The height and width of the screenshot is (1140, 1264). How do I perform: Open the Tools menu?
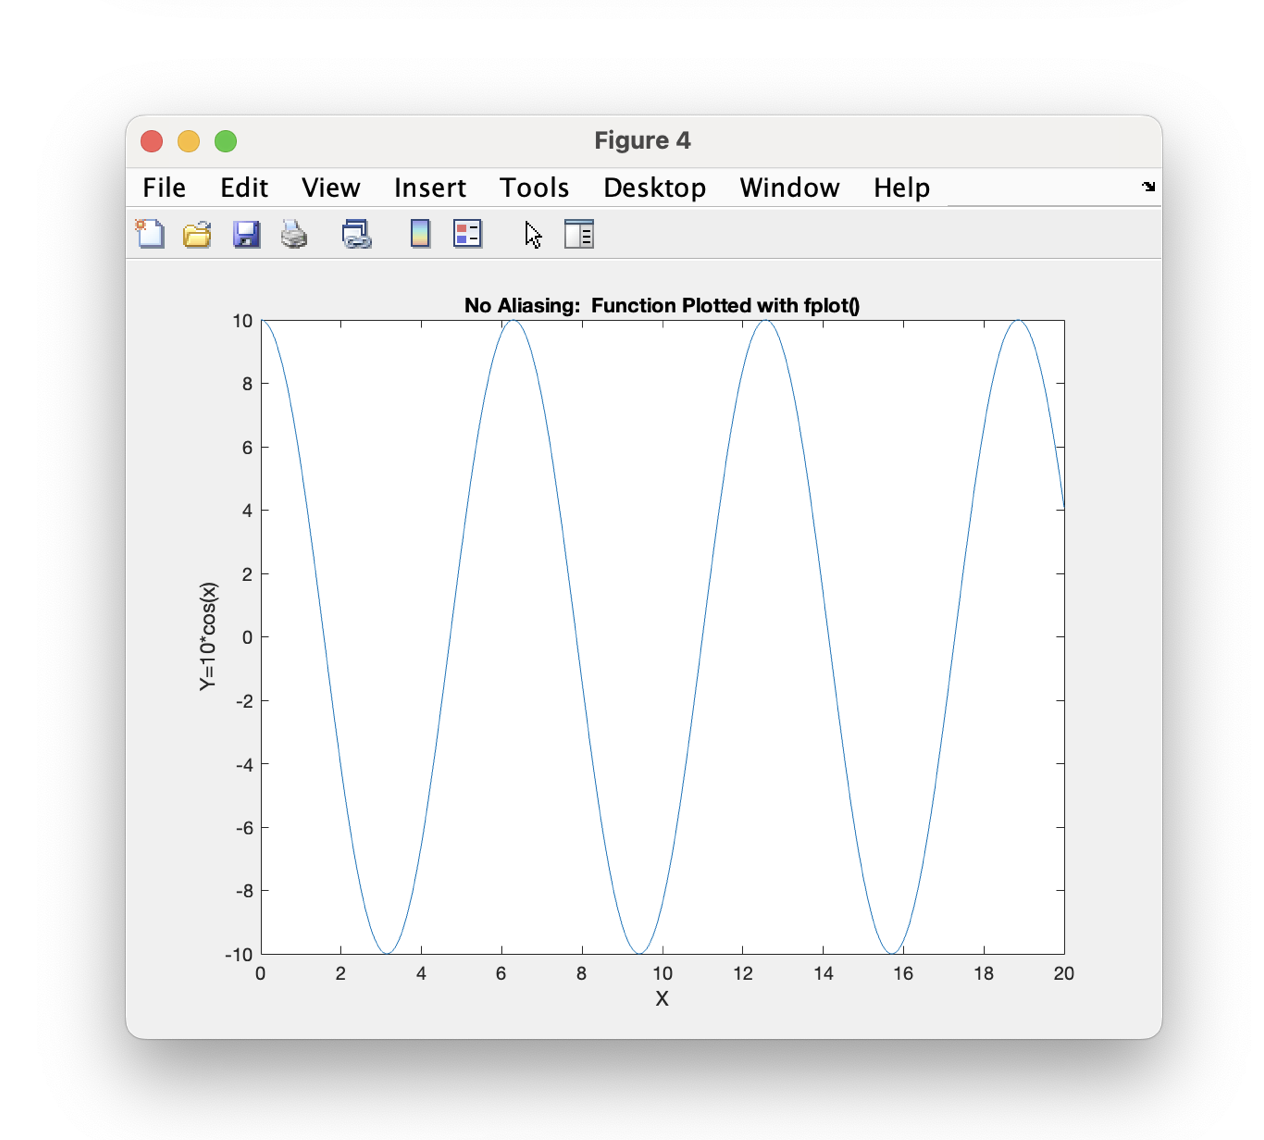click(534, 187)
